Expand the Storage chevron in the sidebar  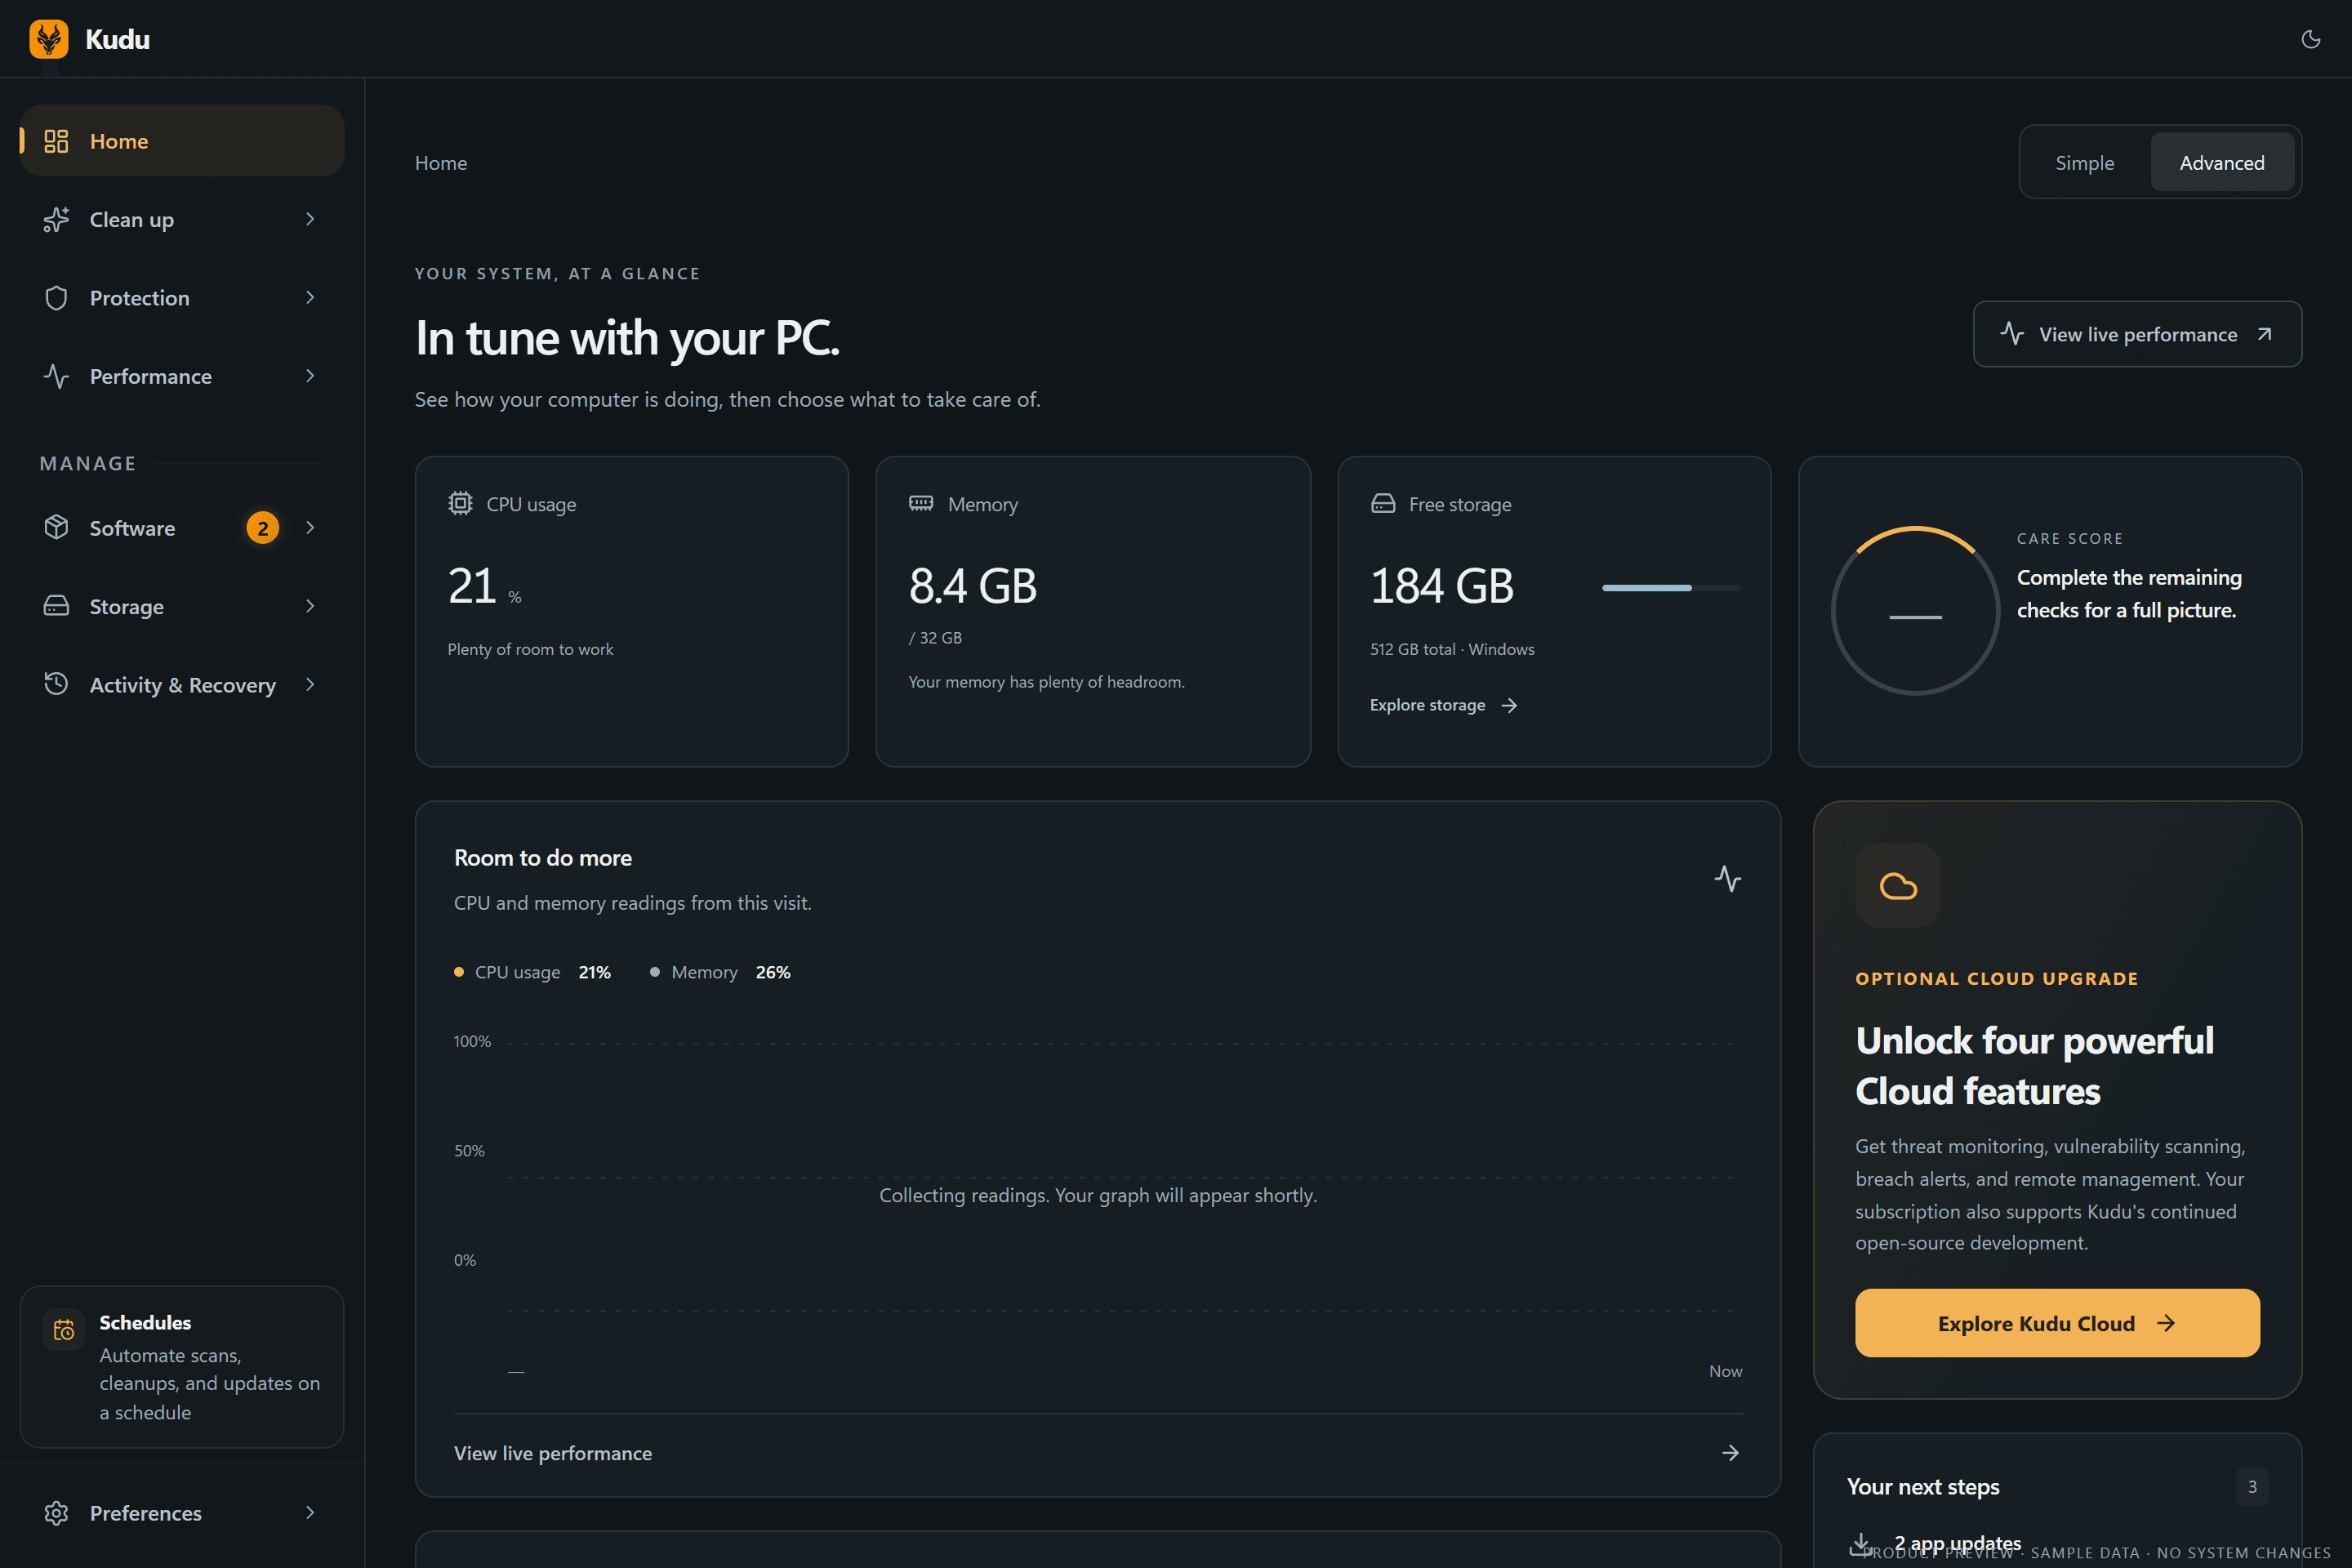pyautogui.click(x=310, y=606)
